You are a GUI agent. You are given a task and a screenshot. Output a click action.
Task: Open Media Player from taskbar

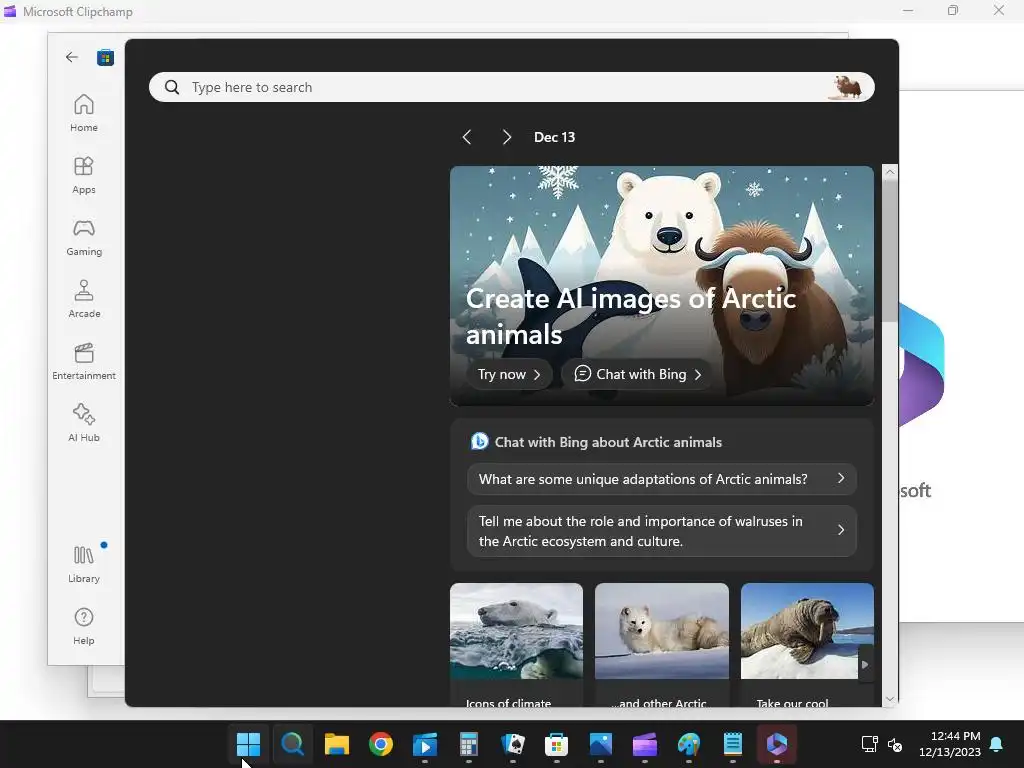coord(424,744)
